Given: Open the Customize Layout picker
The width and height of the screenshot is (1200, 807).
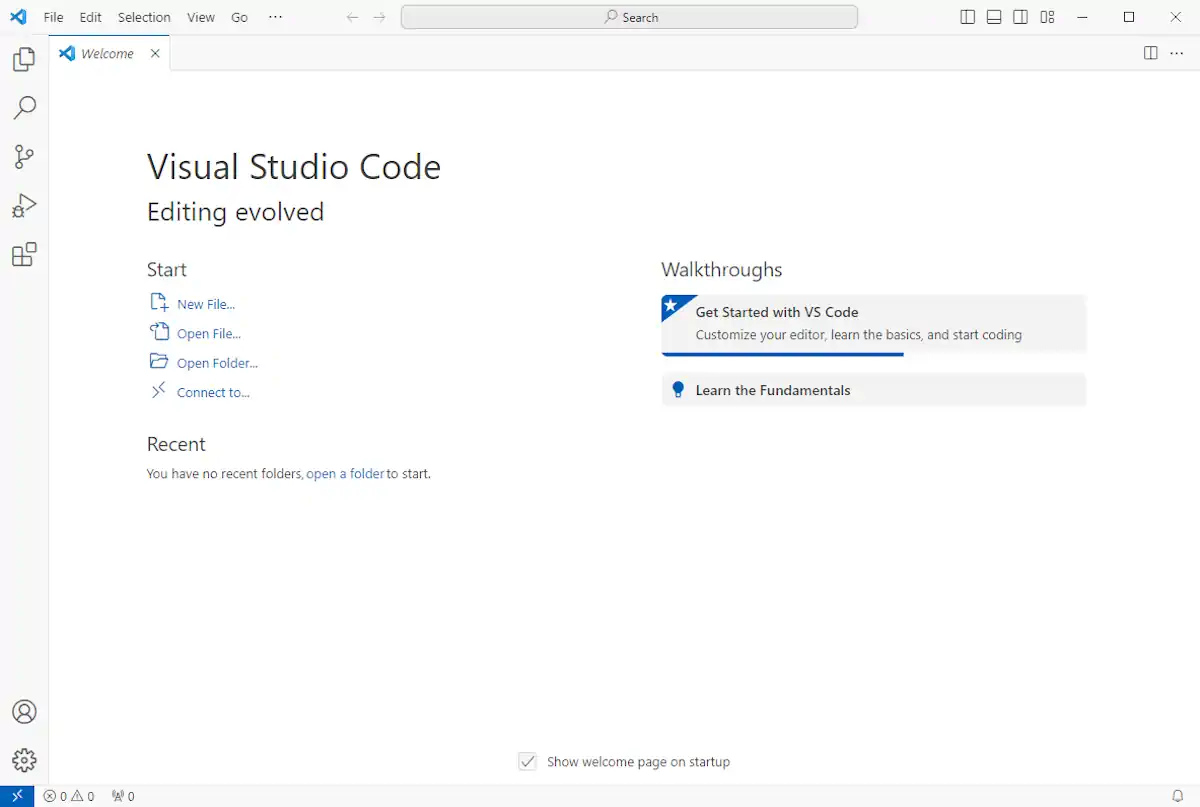Looking at the screenshot, I should pyautogui.click(x=1046, y=17).
